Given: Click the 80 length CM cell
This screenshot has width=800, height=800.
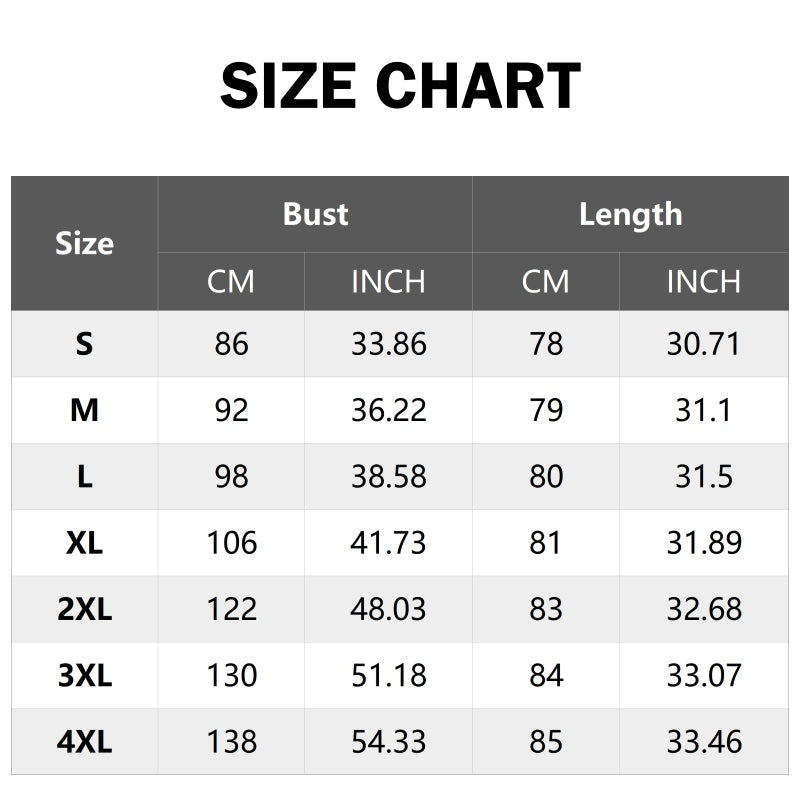Looking at the screenshot, I should 546,476.
